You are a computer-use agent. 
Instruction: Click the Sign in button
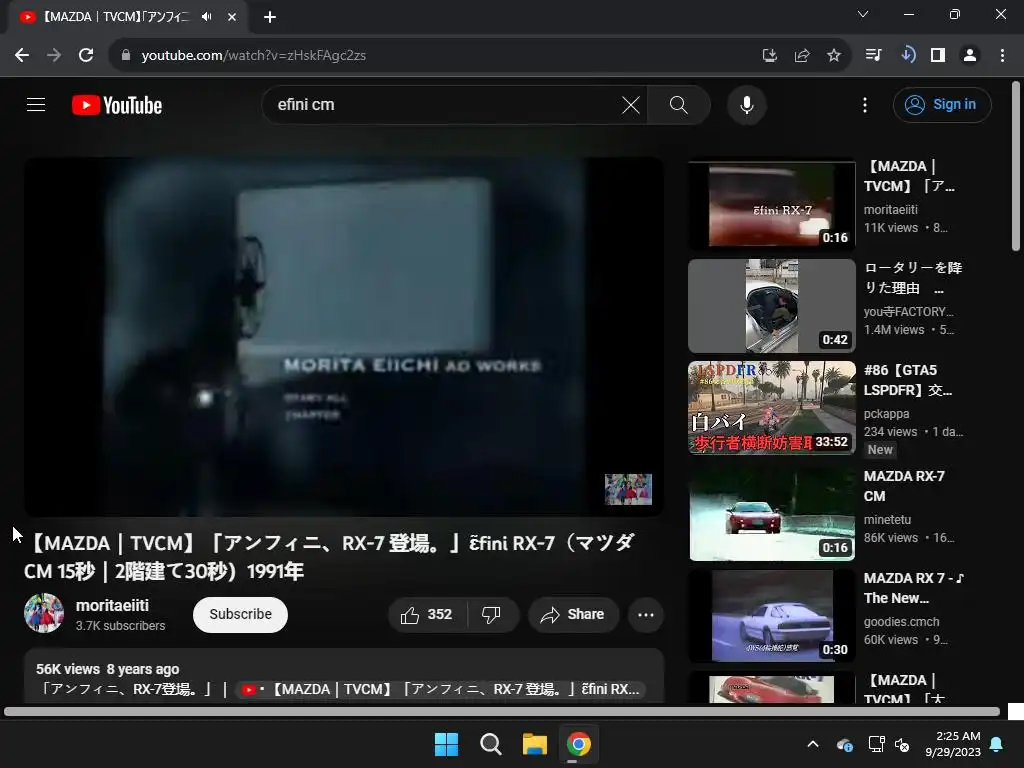tap(942, 104)
